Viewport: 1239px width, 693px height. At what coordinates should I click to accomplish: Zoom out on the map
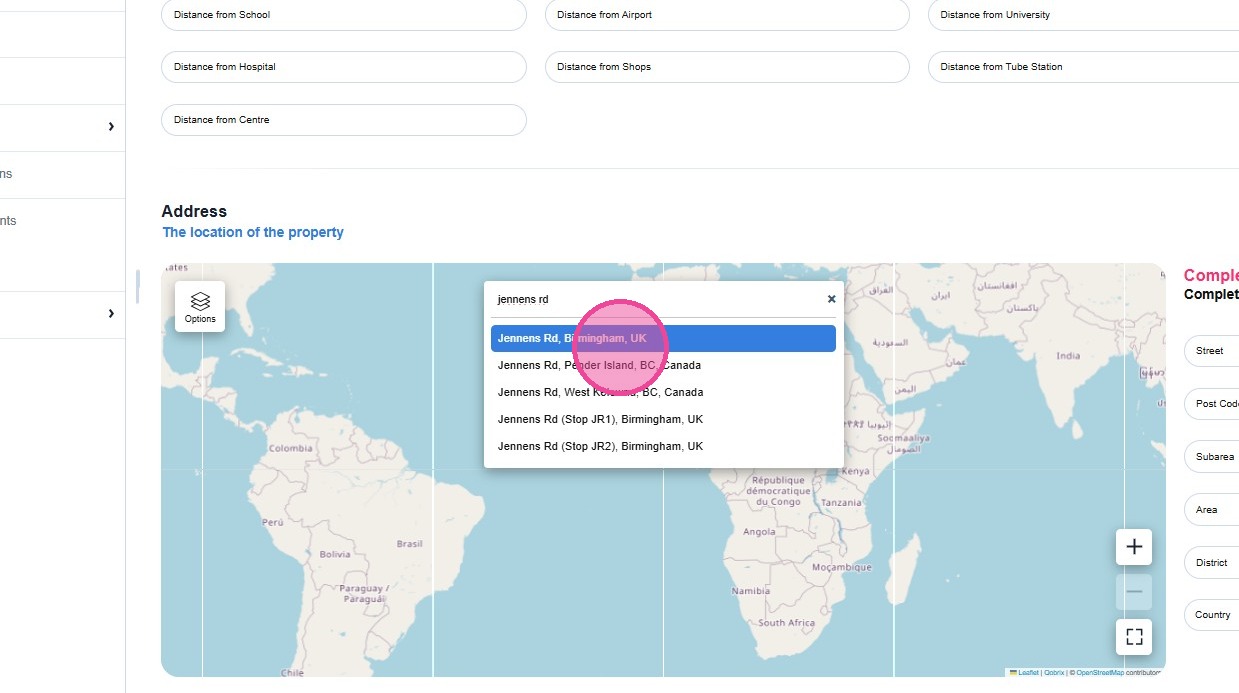pyautogui.click(x=1134, y=592)
